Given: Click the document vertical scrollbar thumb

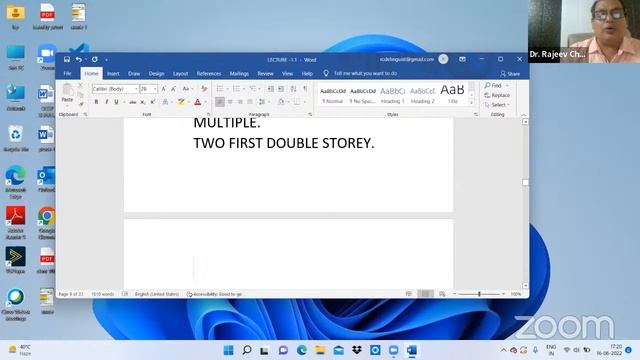Looking at the screenshot, I should pos(525,182).
